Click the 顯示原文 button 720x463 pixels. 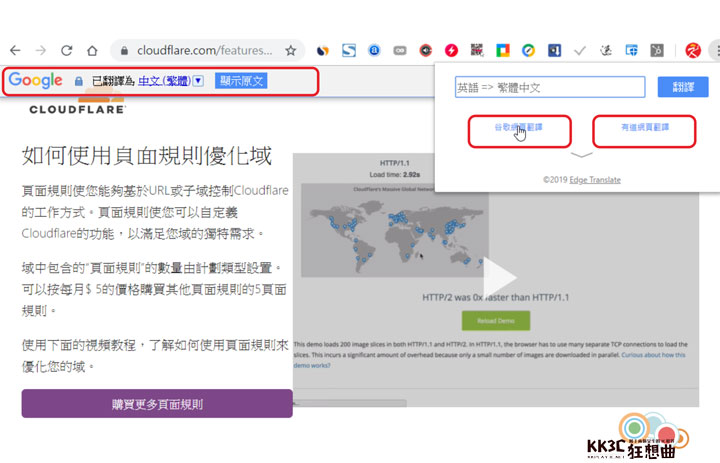pyautogui.click(x=241, y=81)
